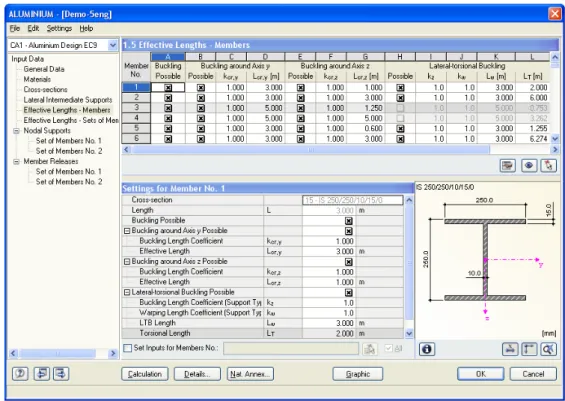Viewport: 565px width, 401px height.
Task: Go to next input table icon
Action: [x=61, y=374]
